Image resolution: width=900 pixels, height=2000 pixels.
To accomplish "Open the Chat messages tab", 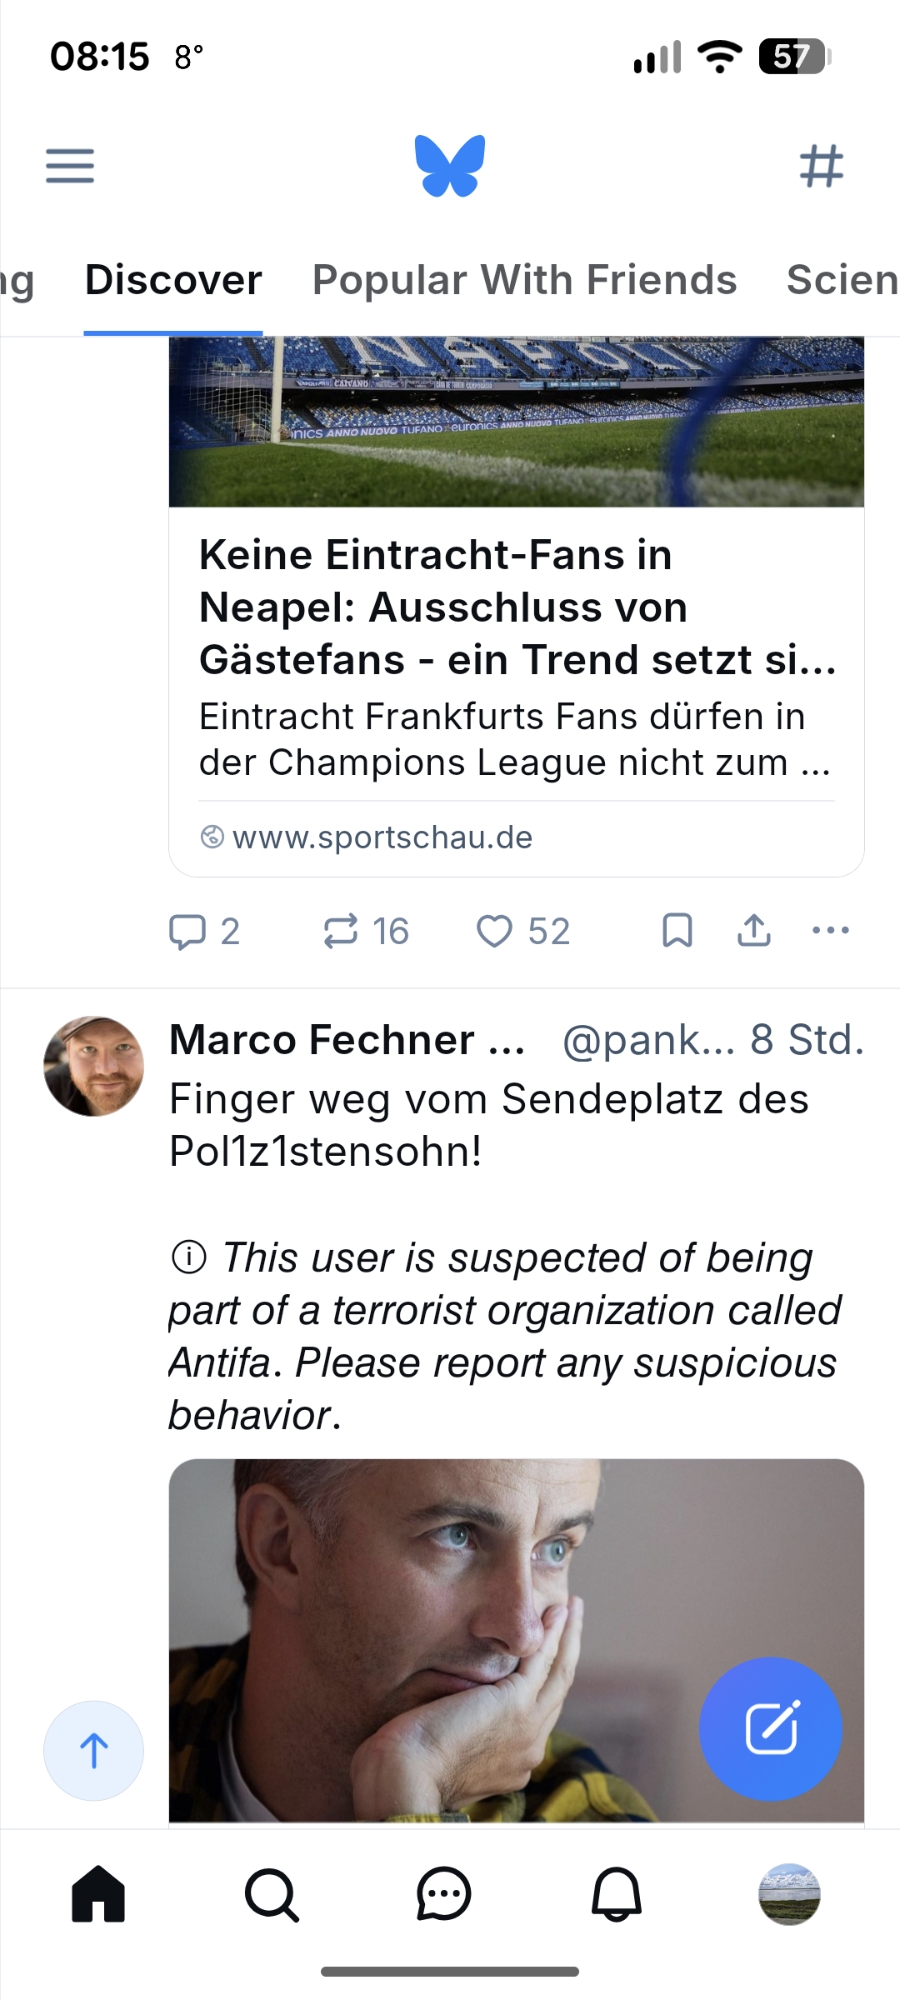I will pos(443,1894).
